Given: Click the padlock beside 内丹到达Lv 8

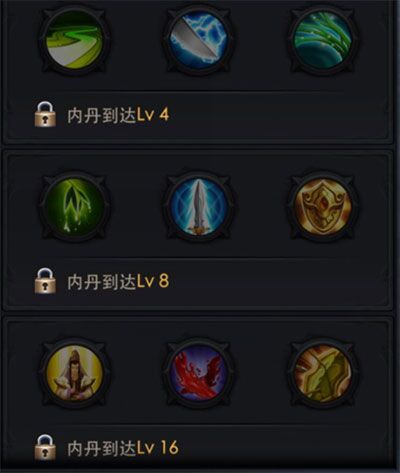Looking at the screenshot, I should point(45,281).
